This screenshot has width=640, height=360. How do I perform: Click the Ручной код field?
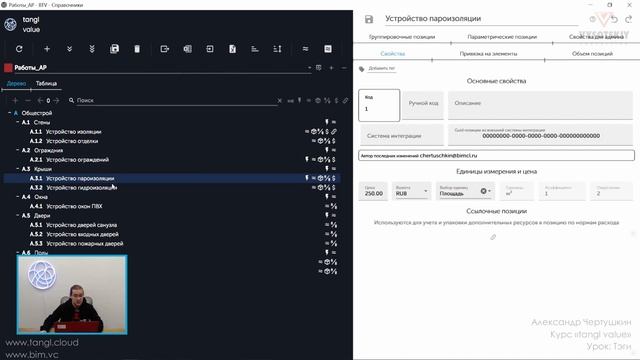pyautogui.click(x=423, y=105)
